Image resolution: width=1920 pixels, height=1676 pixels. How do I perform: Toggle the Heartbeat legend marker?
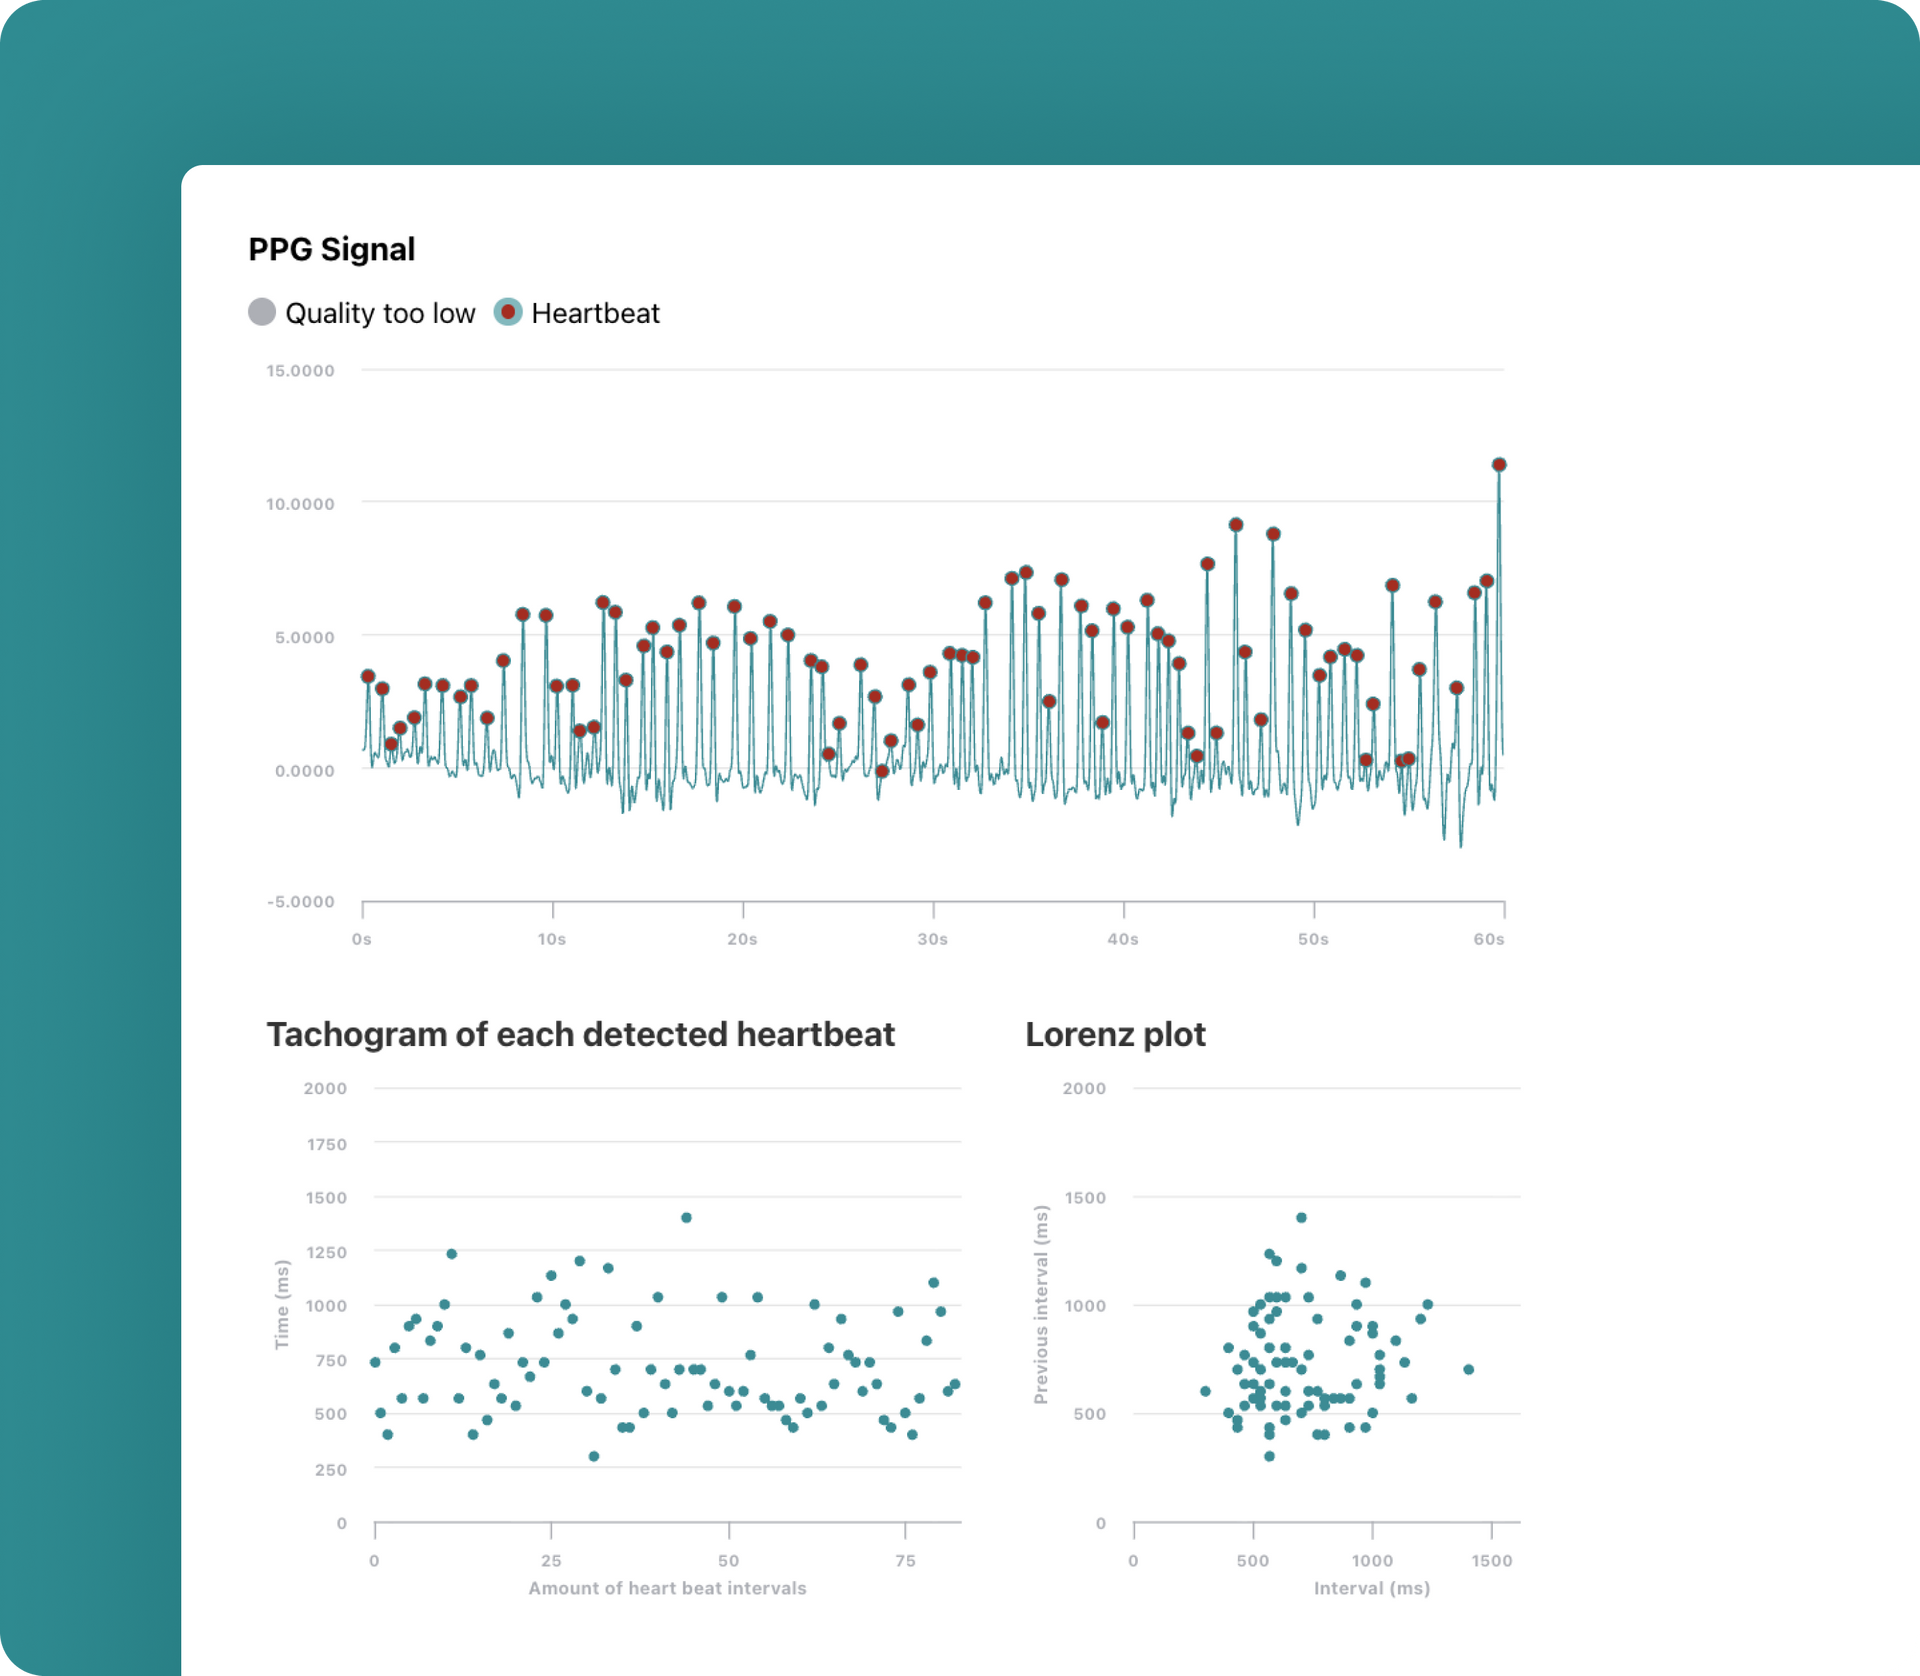[x=508, y=312]
